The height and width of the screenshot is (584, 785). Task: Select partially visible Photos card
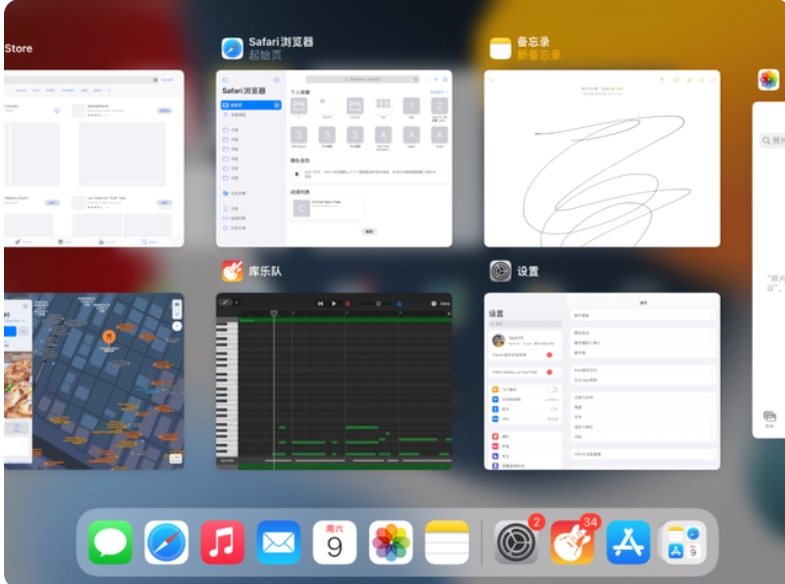click(769, 270)
